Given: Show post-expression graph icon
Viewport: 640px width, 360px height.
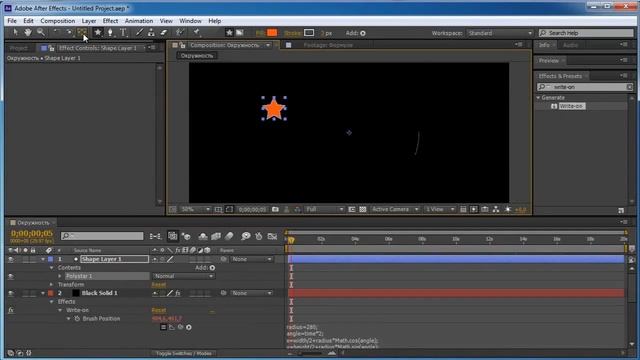Looking at the screenshot, I should click(171, 327).
